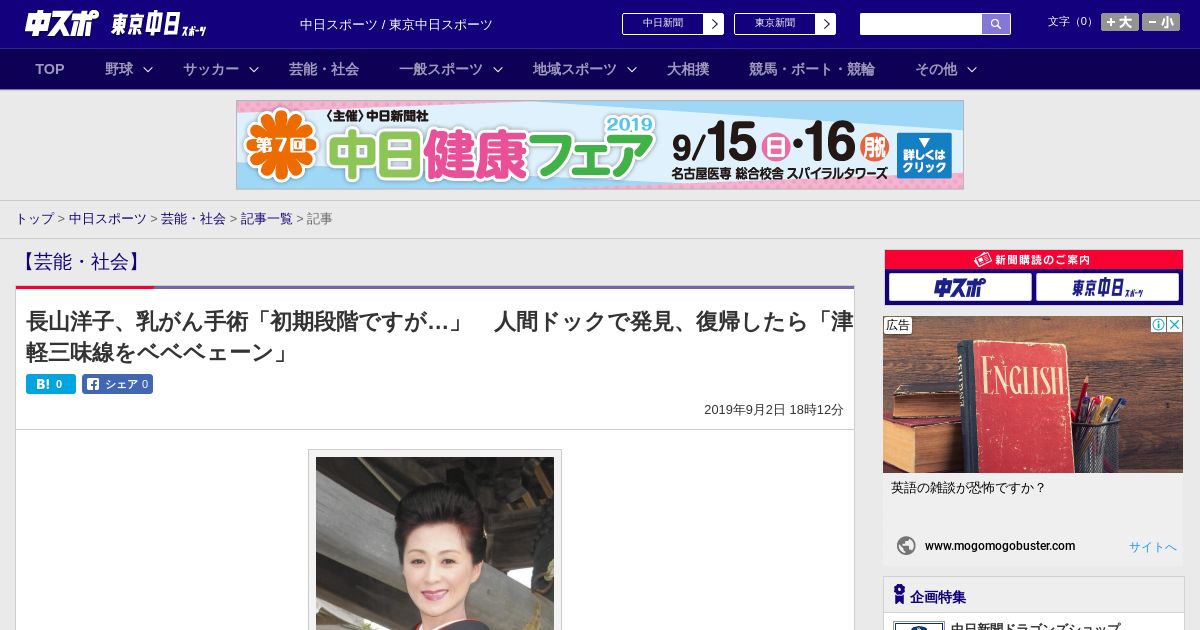Click arrow beside 東京新聞 button
Image resolution: width=1200 pixels, height=630 pixels.
coord(826,24)
